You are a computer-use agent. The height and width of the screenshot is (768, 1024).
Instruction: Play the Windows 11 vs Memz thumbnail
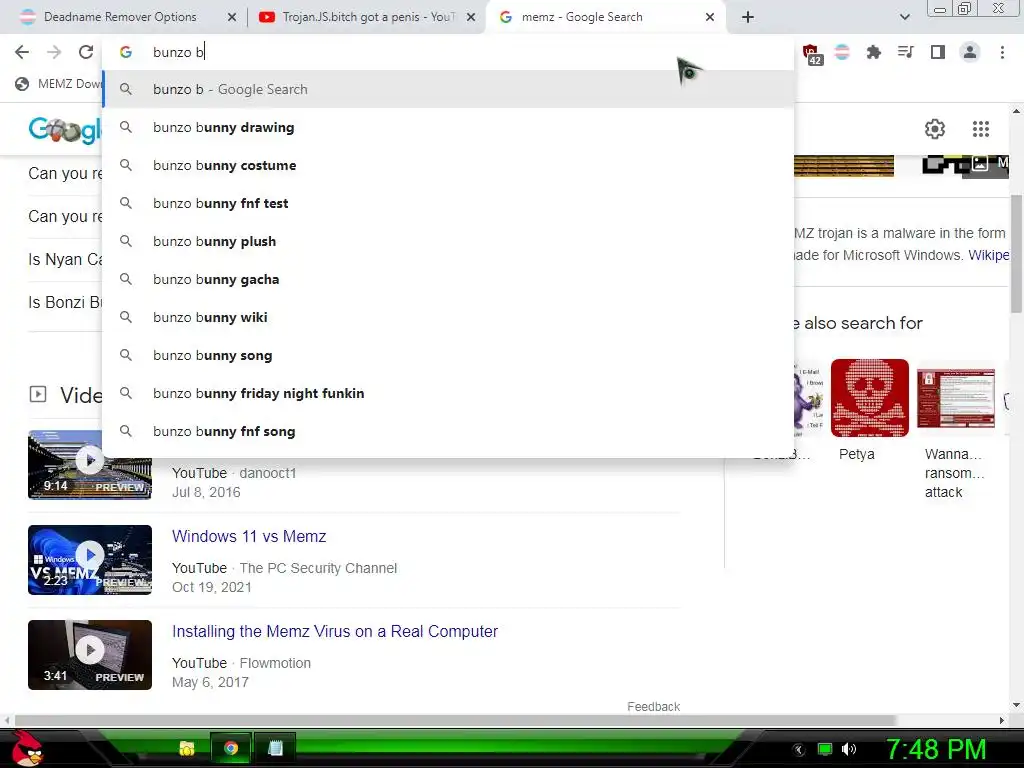click(x=89, y=560)
